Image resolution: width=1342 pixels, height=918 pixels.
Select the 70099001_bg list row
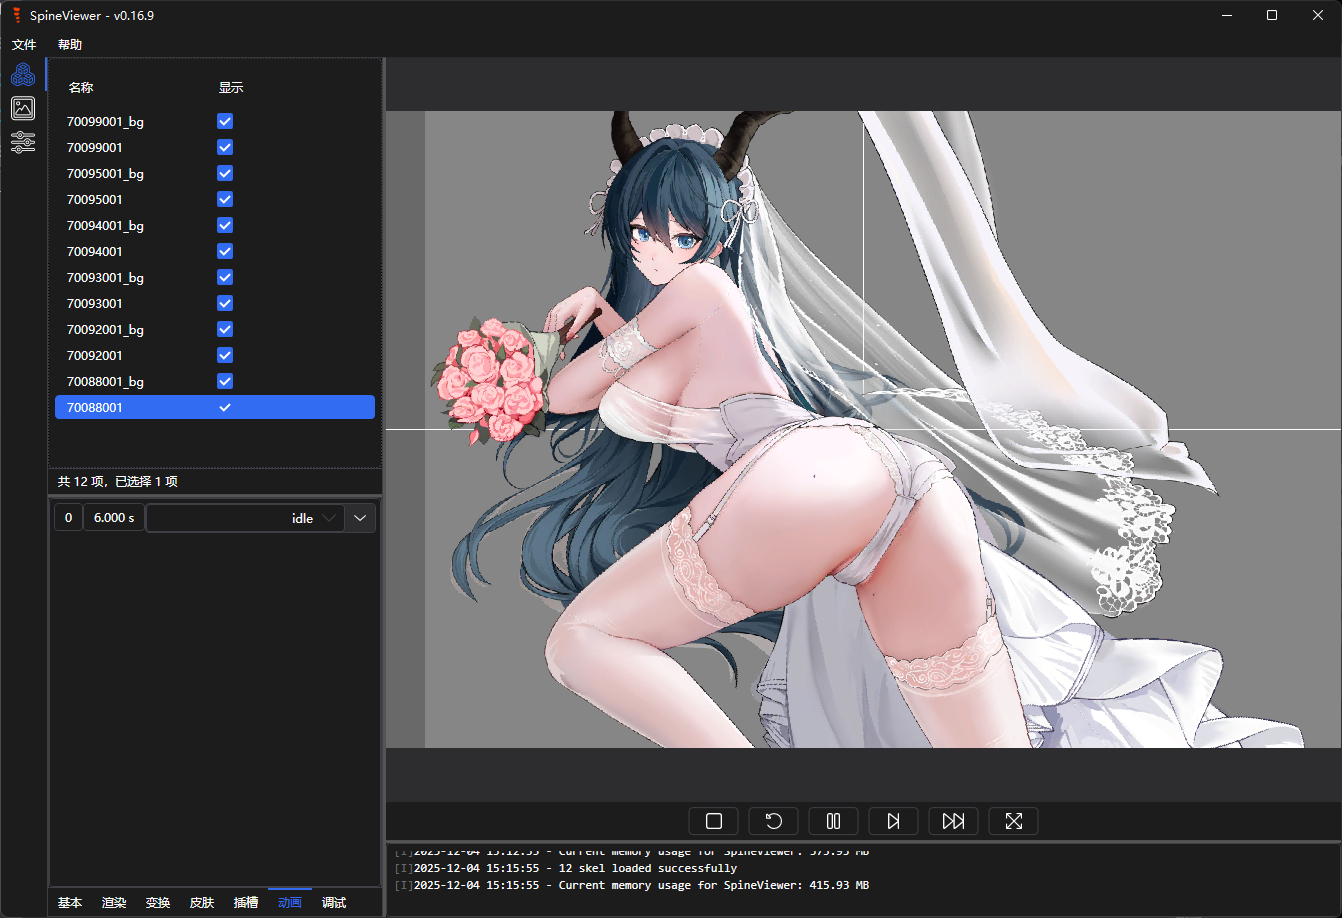[x=215, y=121]
